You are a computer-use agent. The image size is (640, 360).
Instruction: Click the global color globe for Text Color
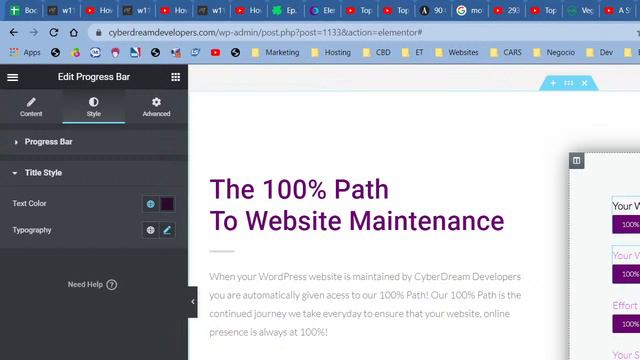point(151,204)
